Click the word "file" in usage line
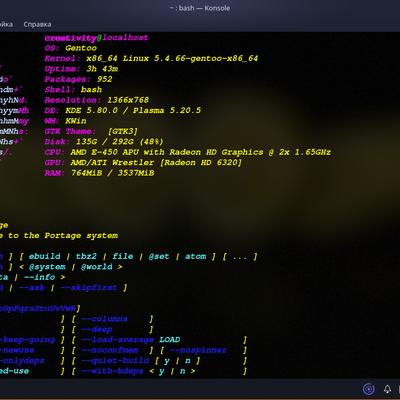The height and width of the screenshot is (400, 400). [123, 256]
